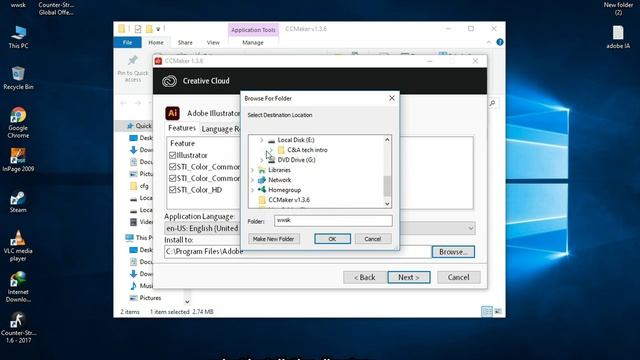
Task: Click folder tree scrollbar down arrow
Action: (x=387, y=204)
